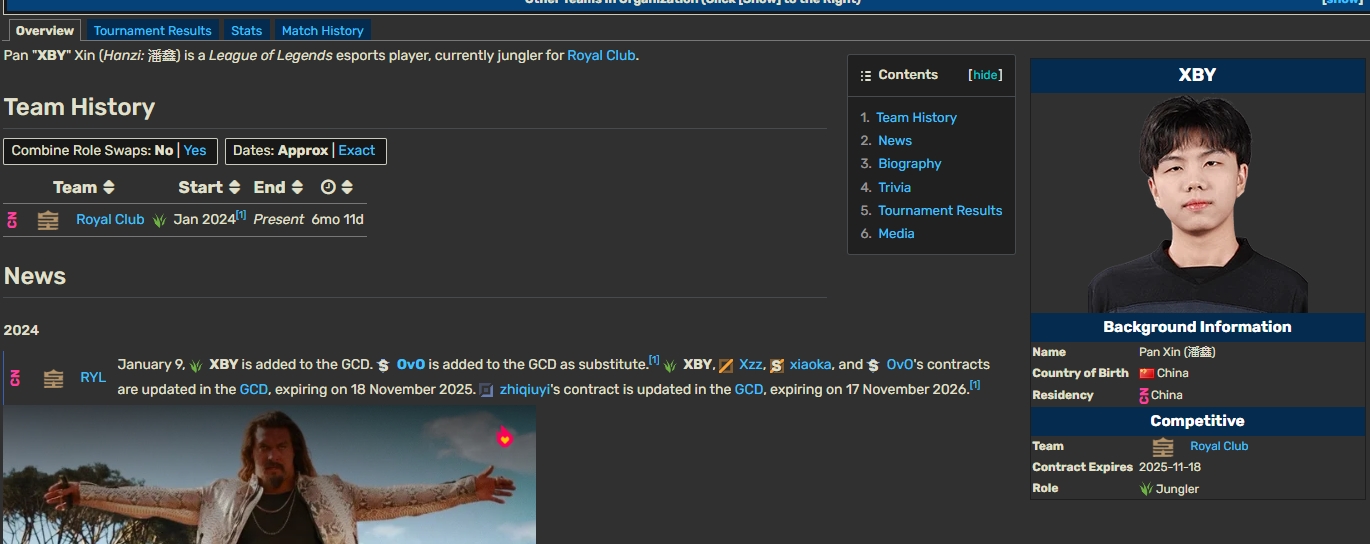Open first OvO player link in news
1370x544 pixels.
(411, 365)
